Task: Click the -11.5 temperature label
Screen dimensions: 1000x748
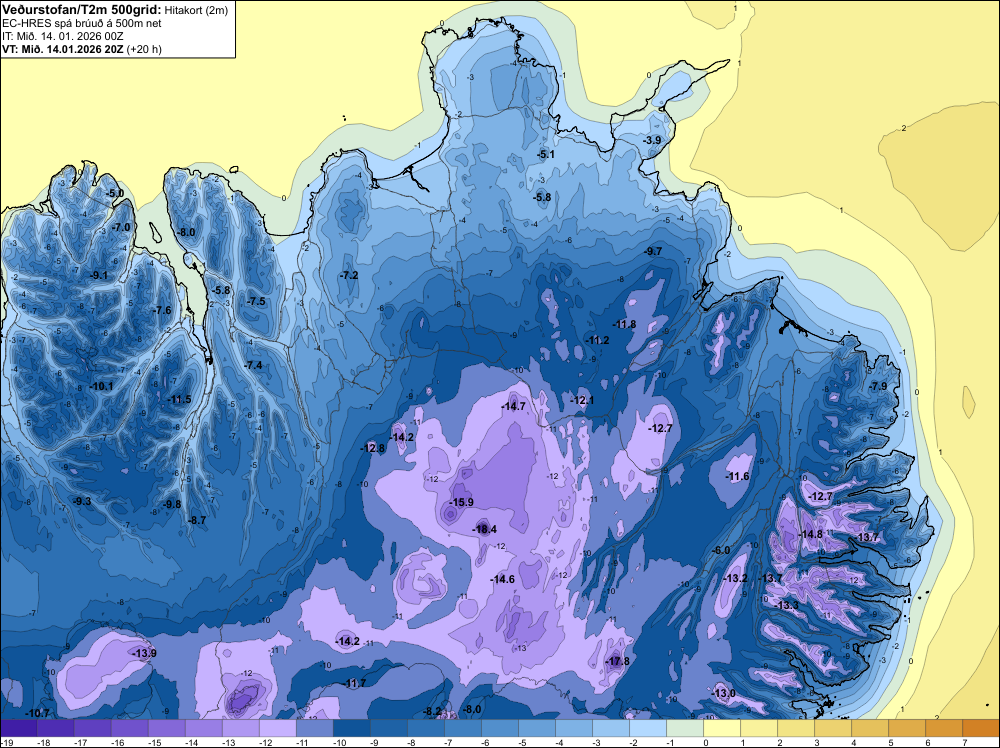Action: click(x=179, y=400)
